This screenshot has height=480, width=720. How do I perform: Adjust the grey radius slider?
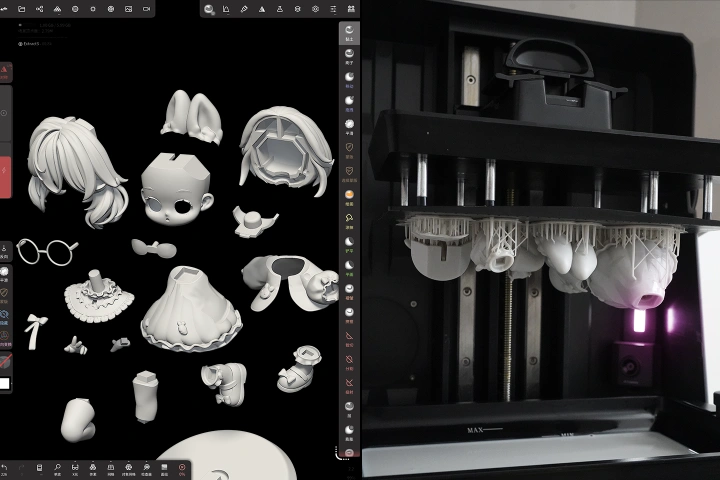click(x=5, y=113)
